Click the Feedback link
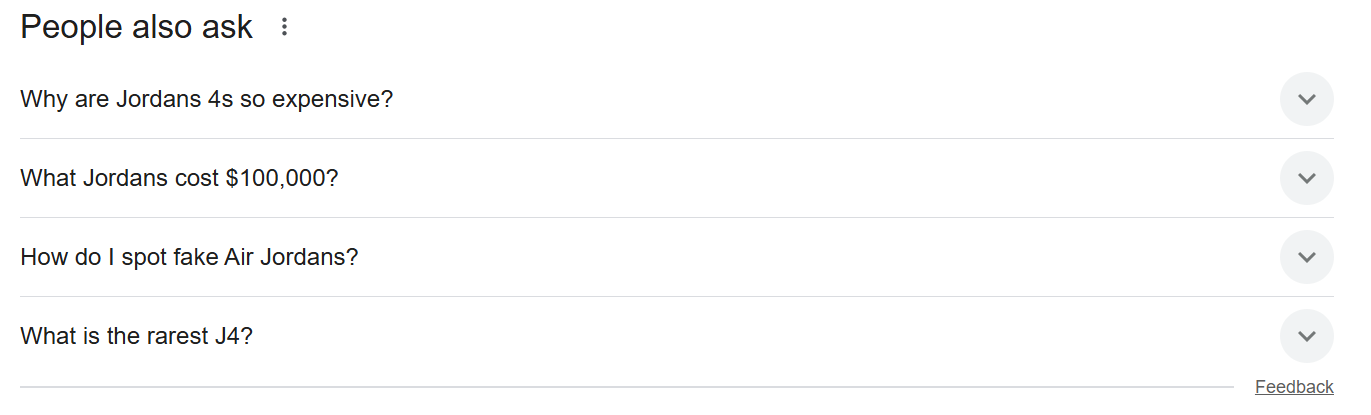The image size is (1371, 415). [x=1294, y=387]
